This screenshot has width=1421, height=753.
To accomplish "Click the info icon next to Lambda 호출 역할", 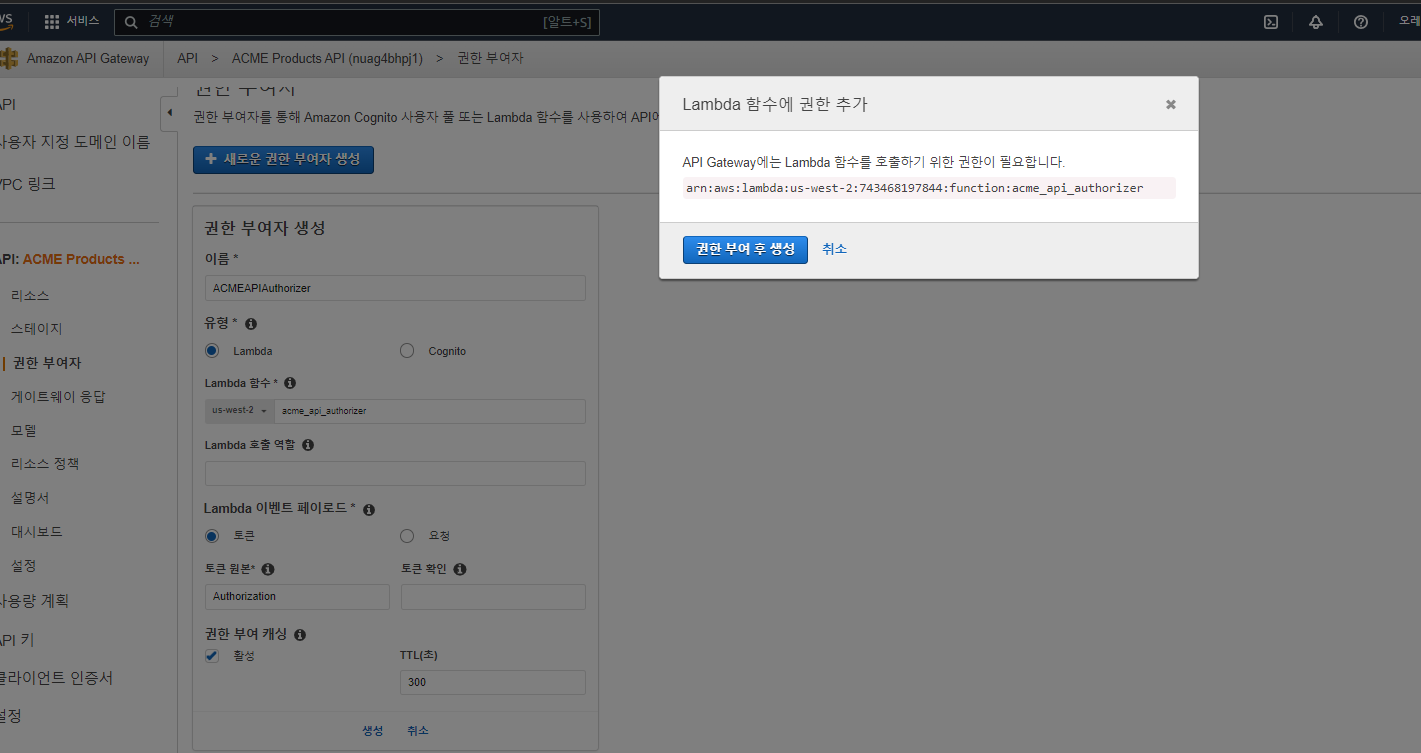I will 308,445.
